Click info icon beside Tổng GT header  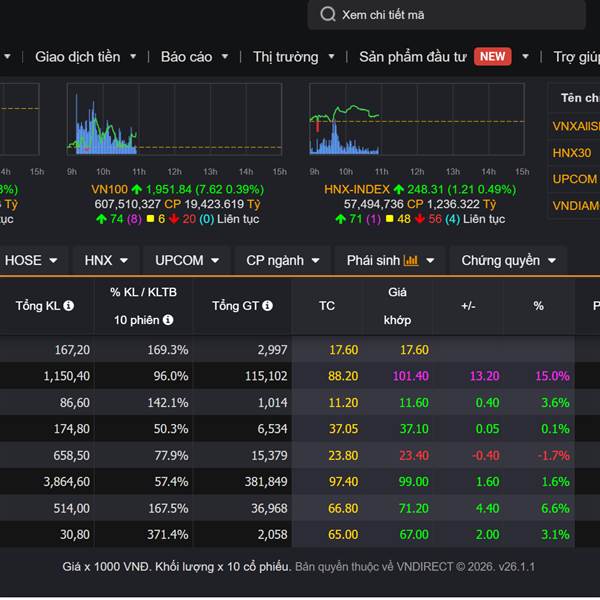268,305
